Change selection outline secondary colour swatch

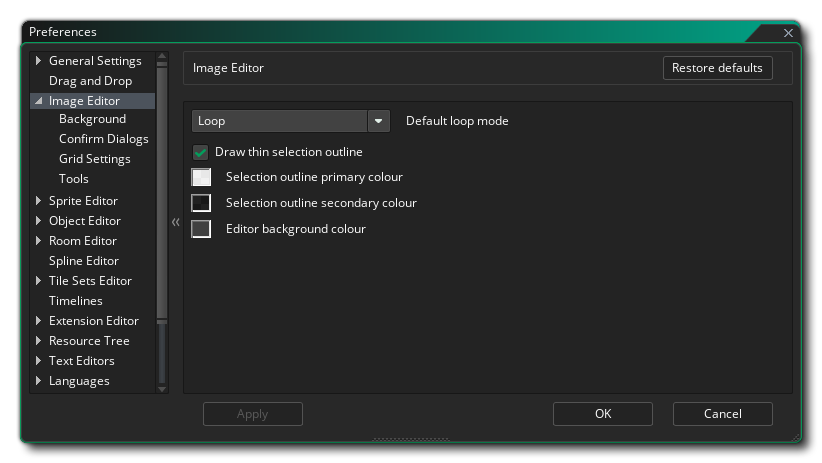click(202, 203)
